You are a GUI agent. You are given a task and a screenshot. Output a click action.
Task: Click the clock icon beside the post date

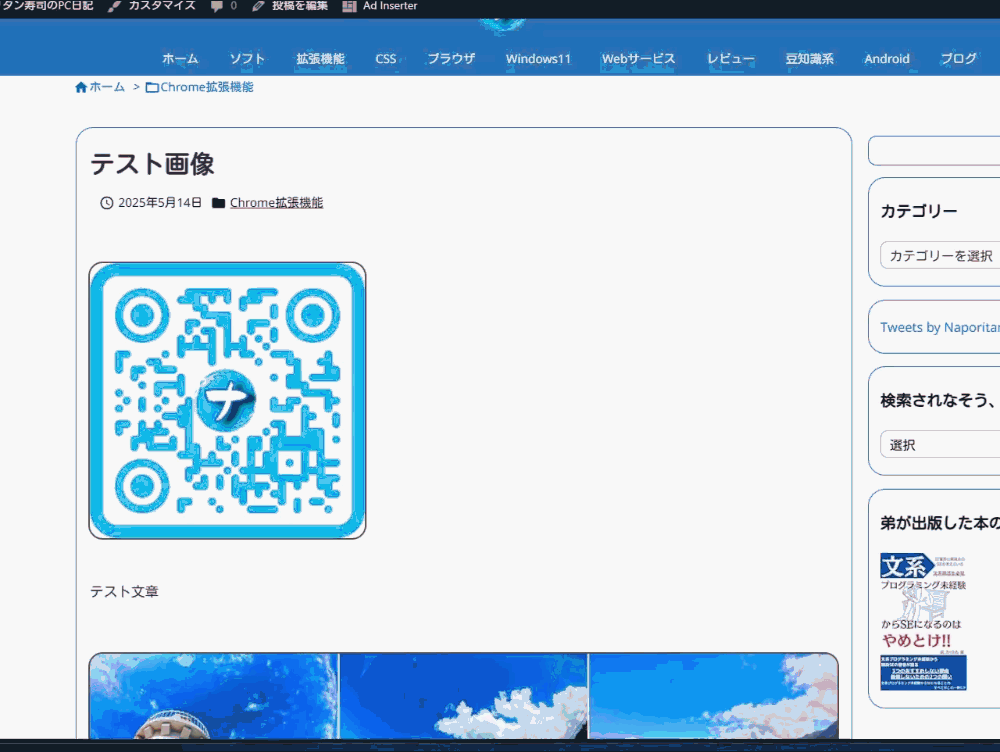107,203
